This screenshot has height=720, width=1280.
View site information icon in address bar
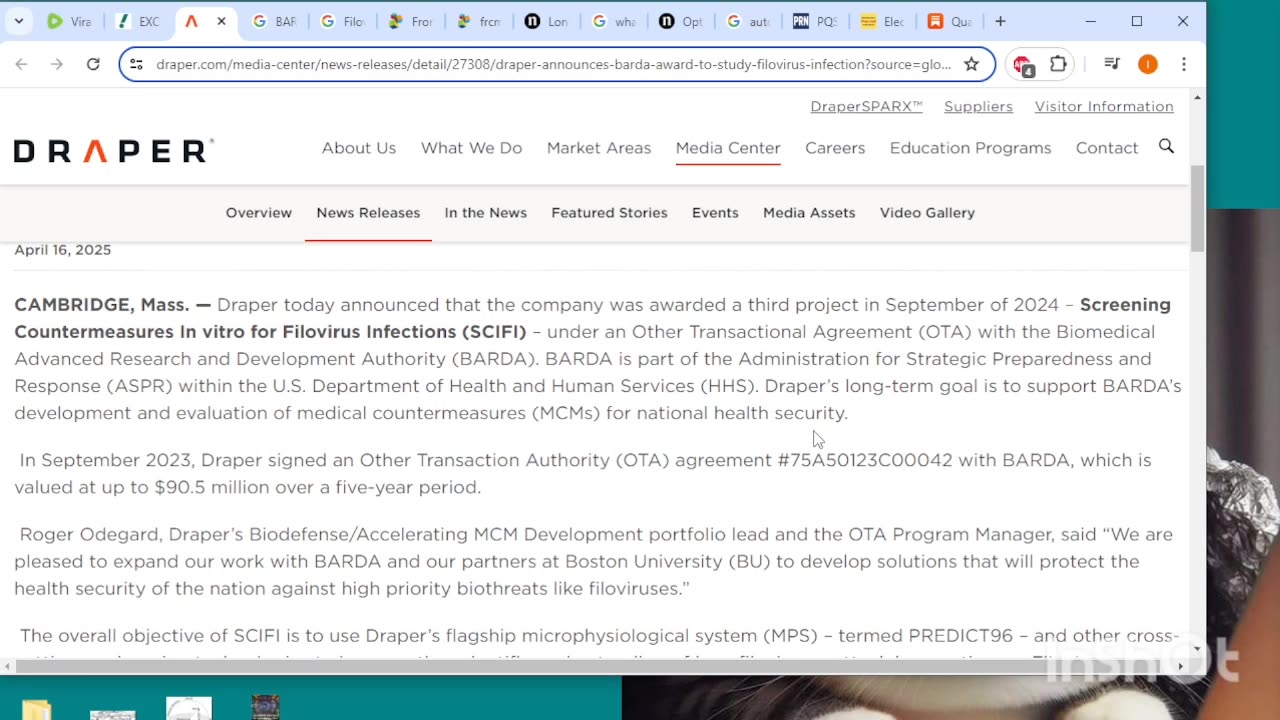click(x=137, y=64)
